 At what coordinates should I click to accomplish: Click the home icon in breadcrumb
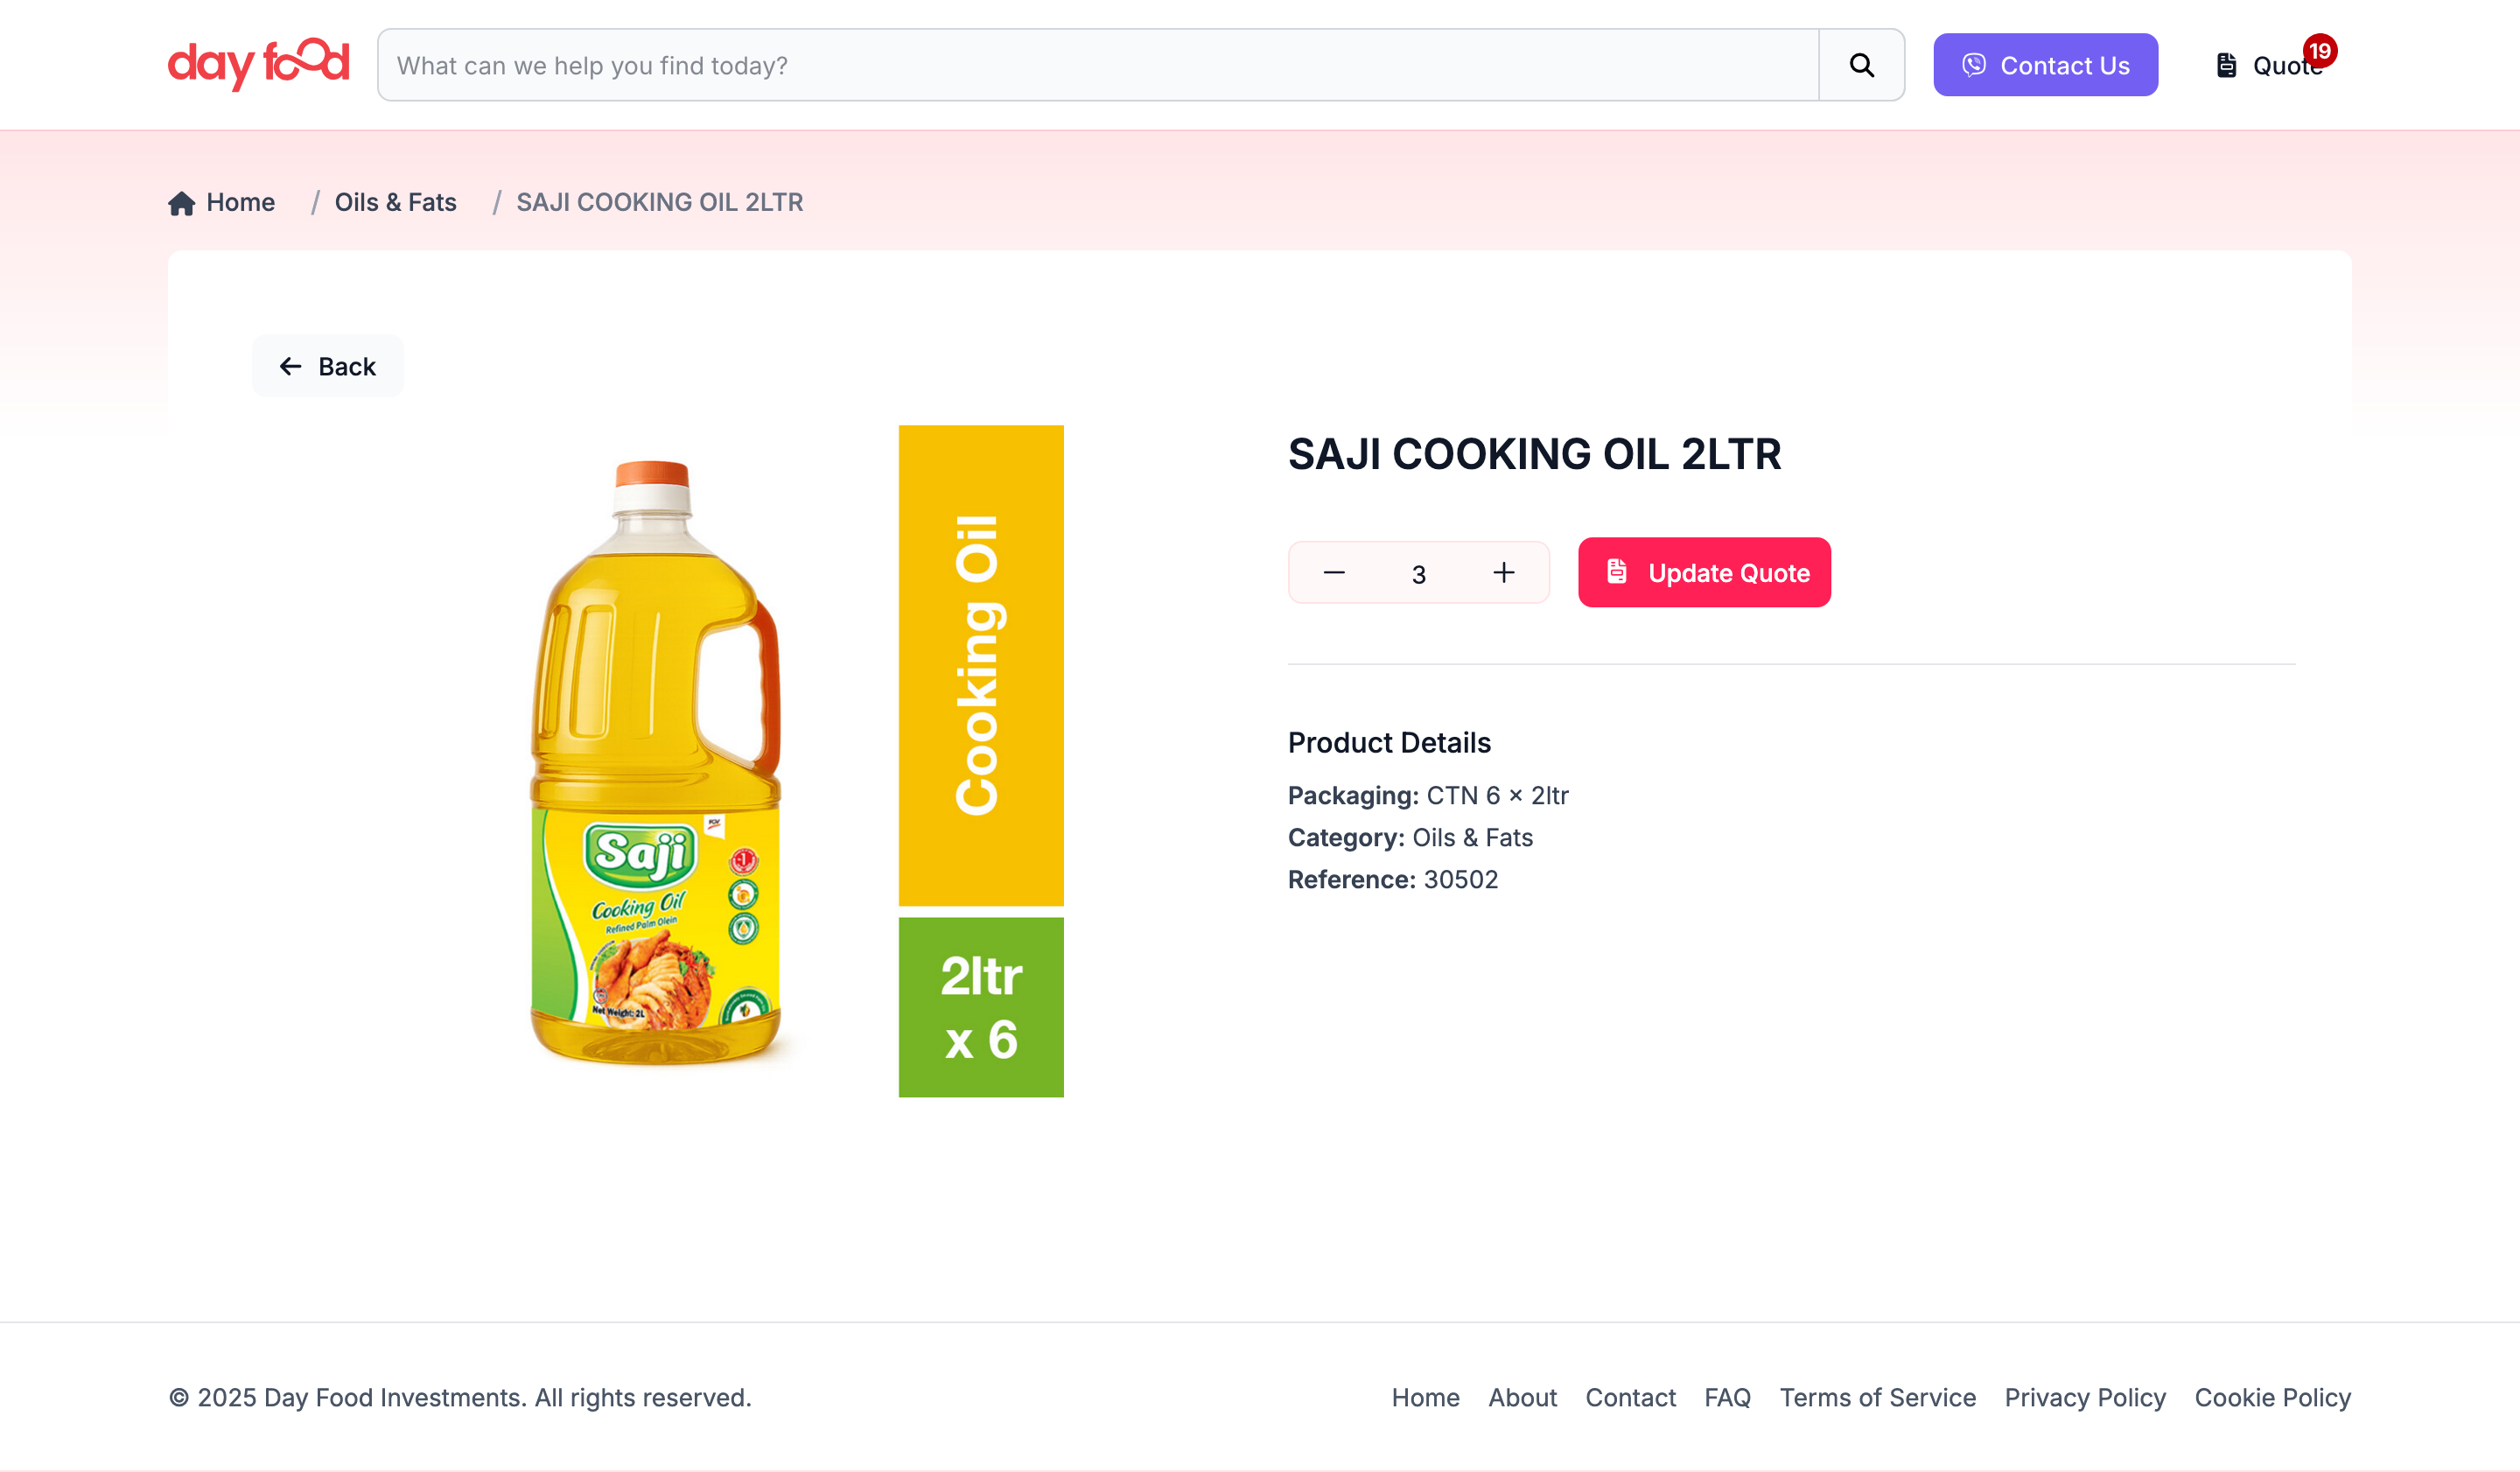coord(181,203)
